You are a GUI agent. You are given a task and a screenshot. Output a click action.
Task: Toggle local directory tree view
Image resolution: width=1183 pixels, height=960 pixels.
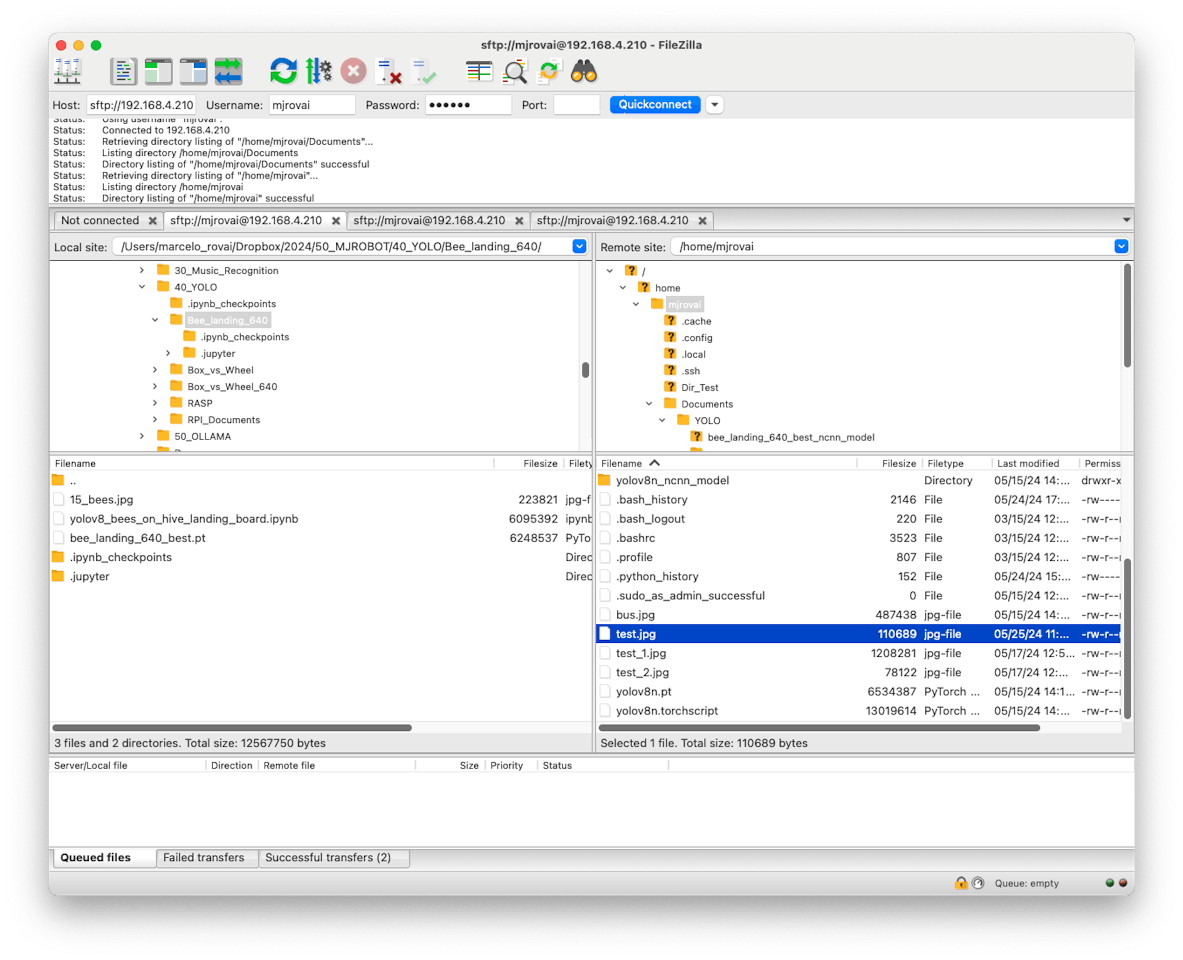(158, 71)
